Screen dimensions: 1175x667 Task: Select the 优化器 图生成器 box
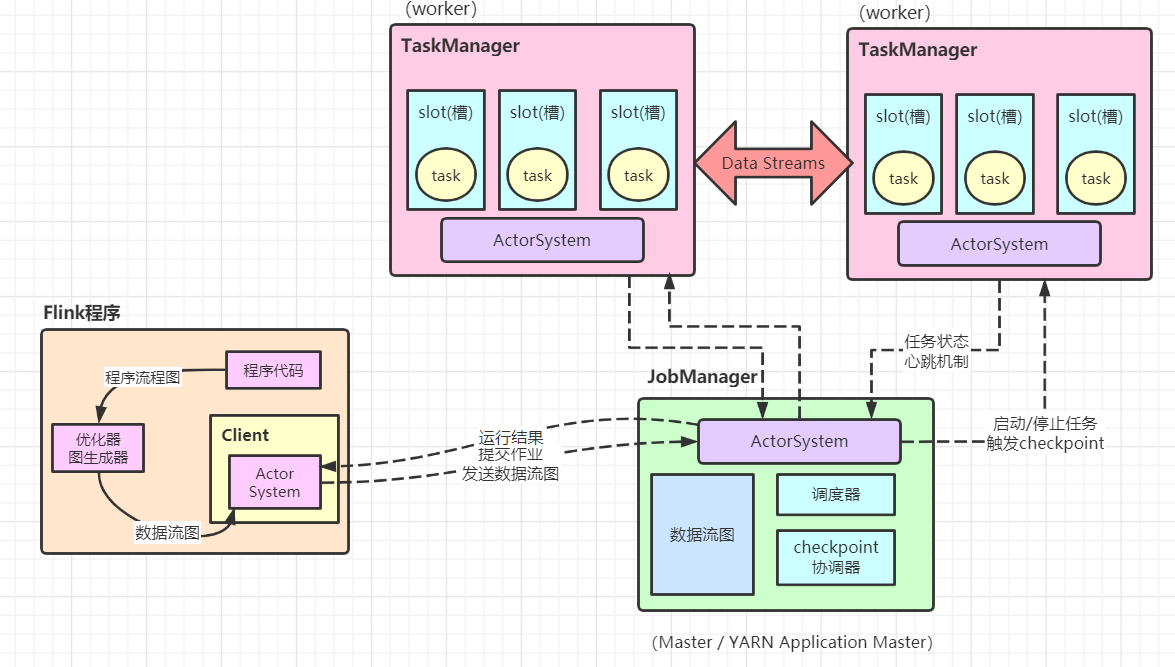(97, 448)
